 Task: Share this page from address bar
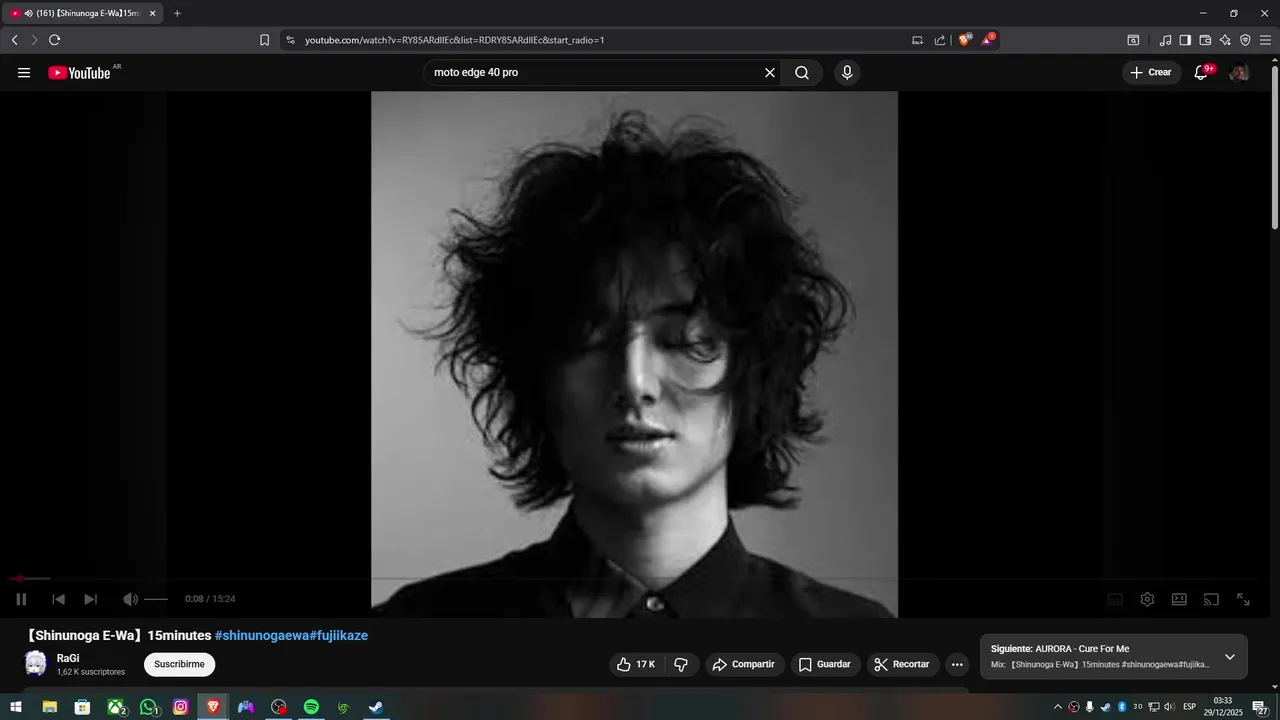pos(940,40)
